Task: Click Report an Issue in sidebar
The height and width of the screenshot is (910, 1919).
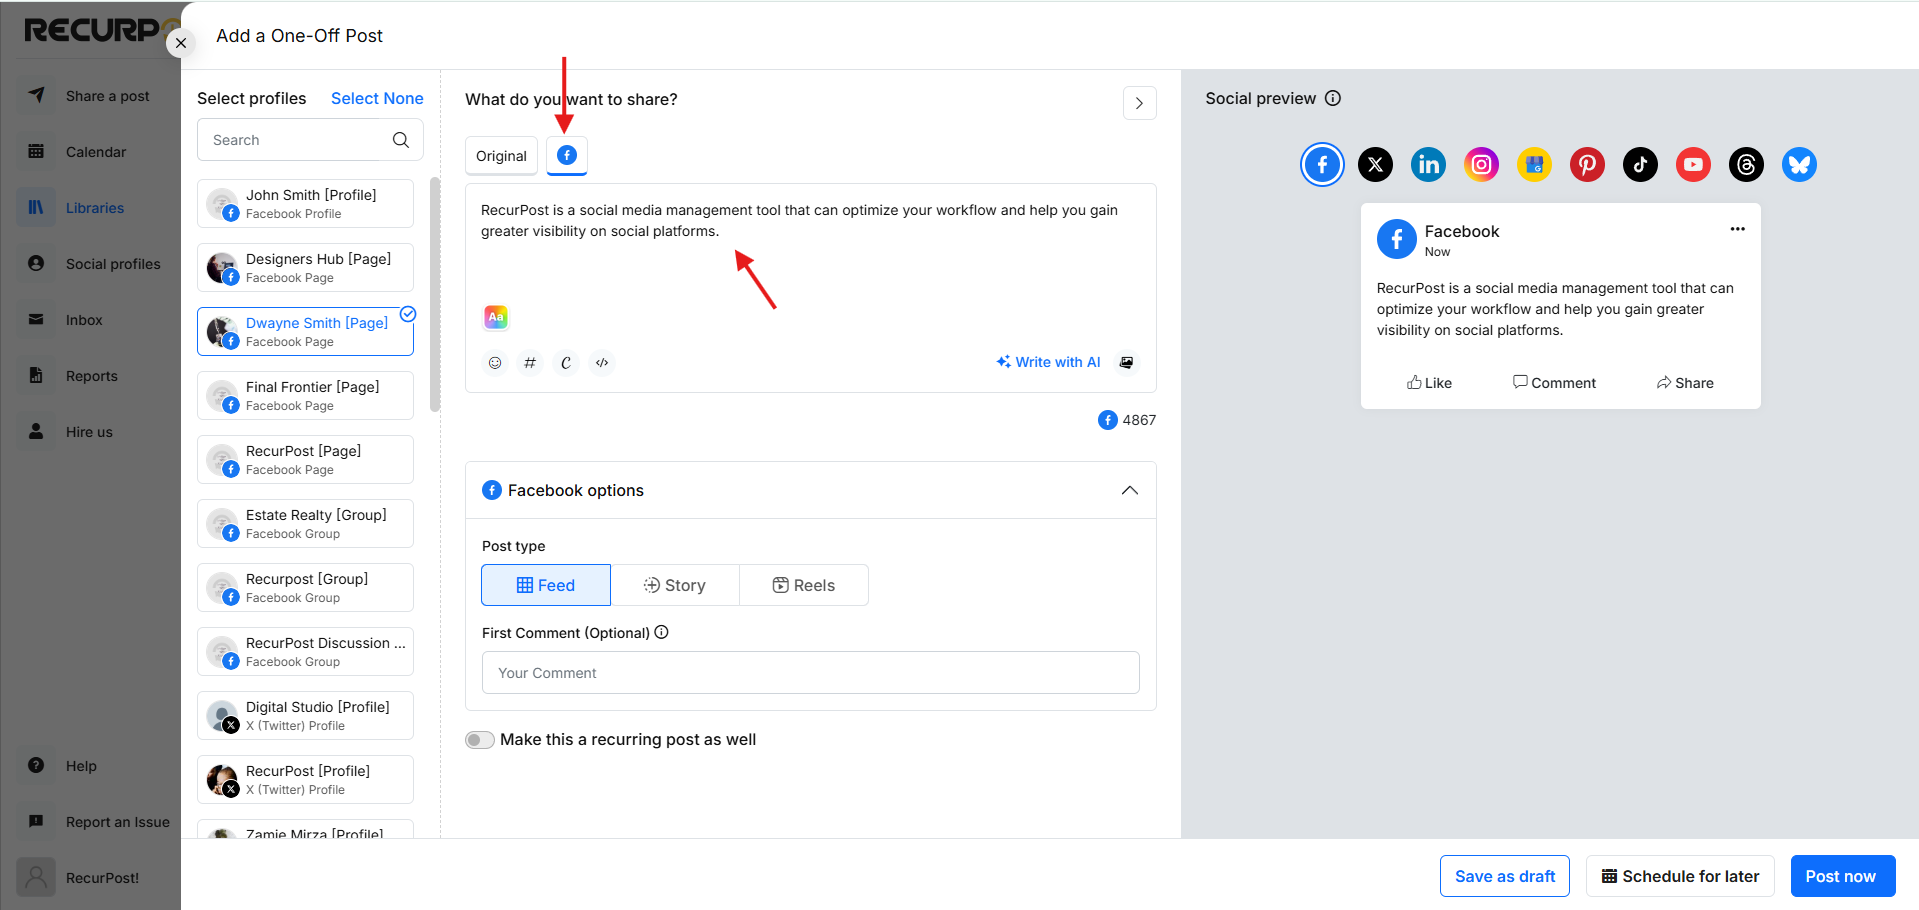Action: (x=95, y=822)
